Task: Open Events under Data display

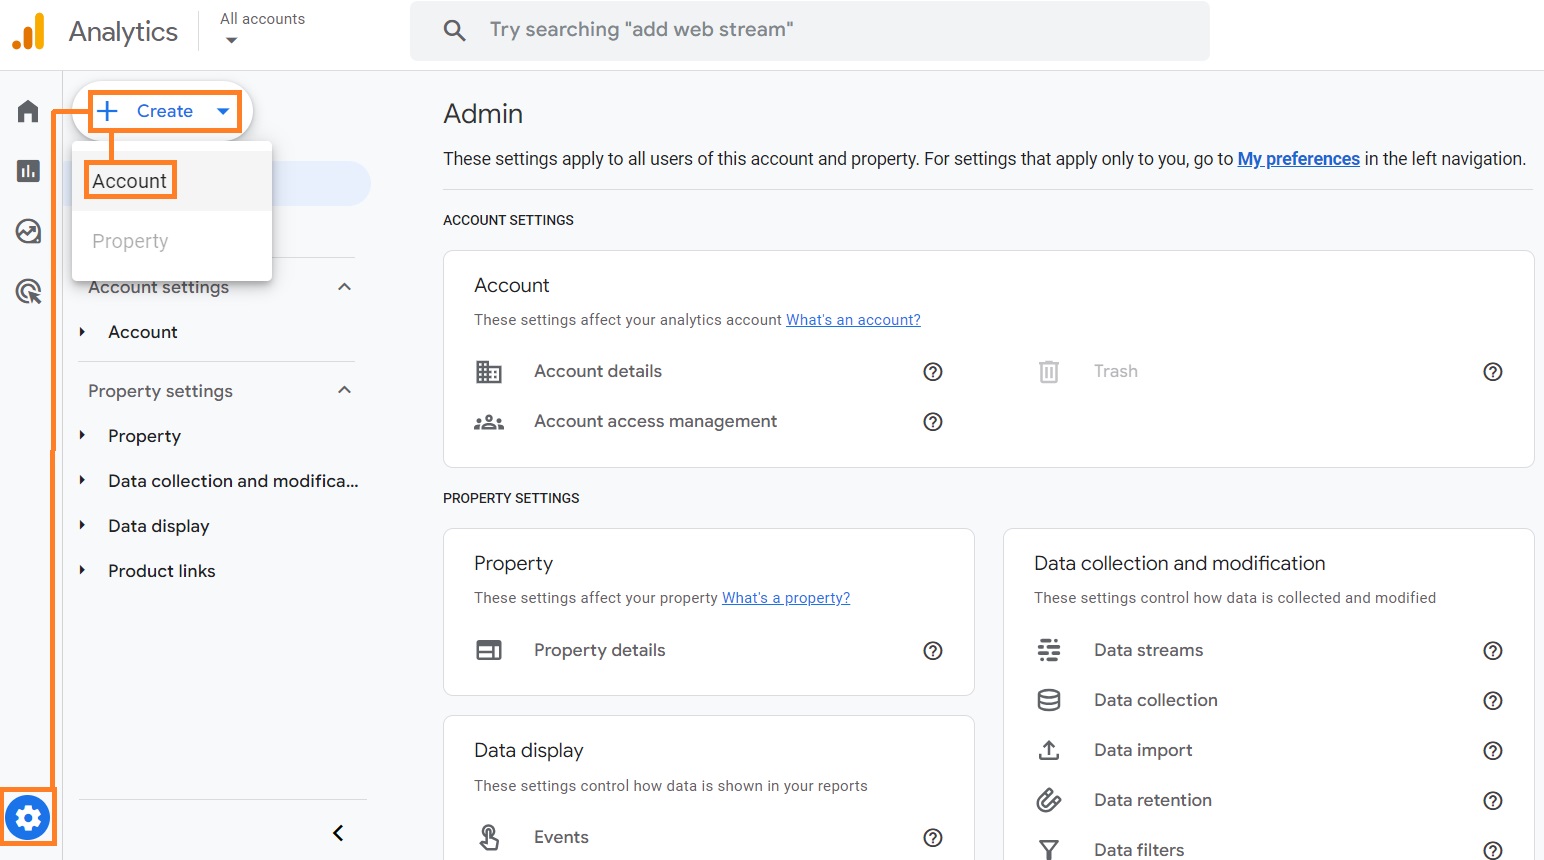Action: (561, 837)
